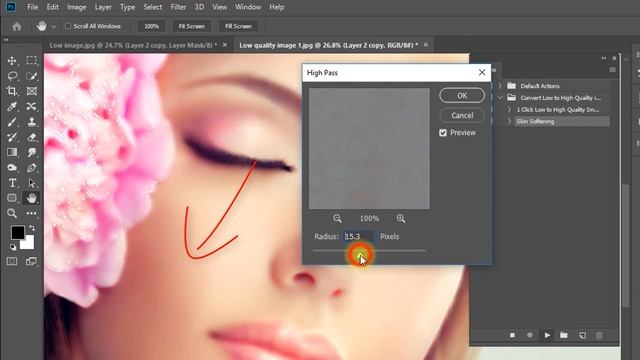The height and width of the screenshot is (360, 640).
Task: Select the Brush tool
Action: [x=12, y=122]
